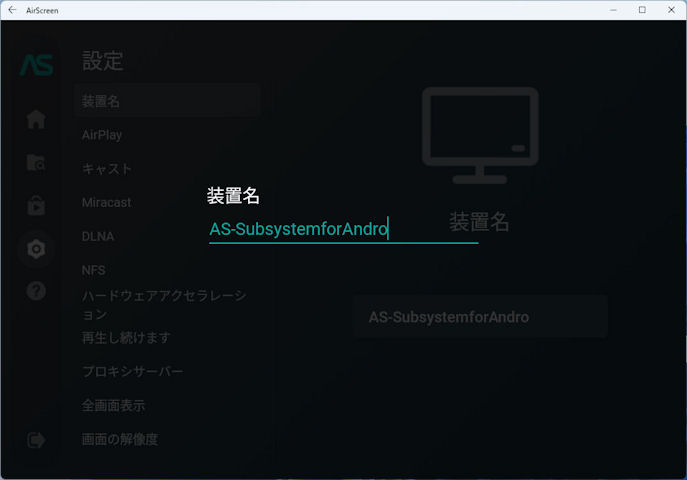Click the AS logo in the sidebar
The image size is (687, 480).
37,65
